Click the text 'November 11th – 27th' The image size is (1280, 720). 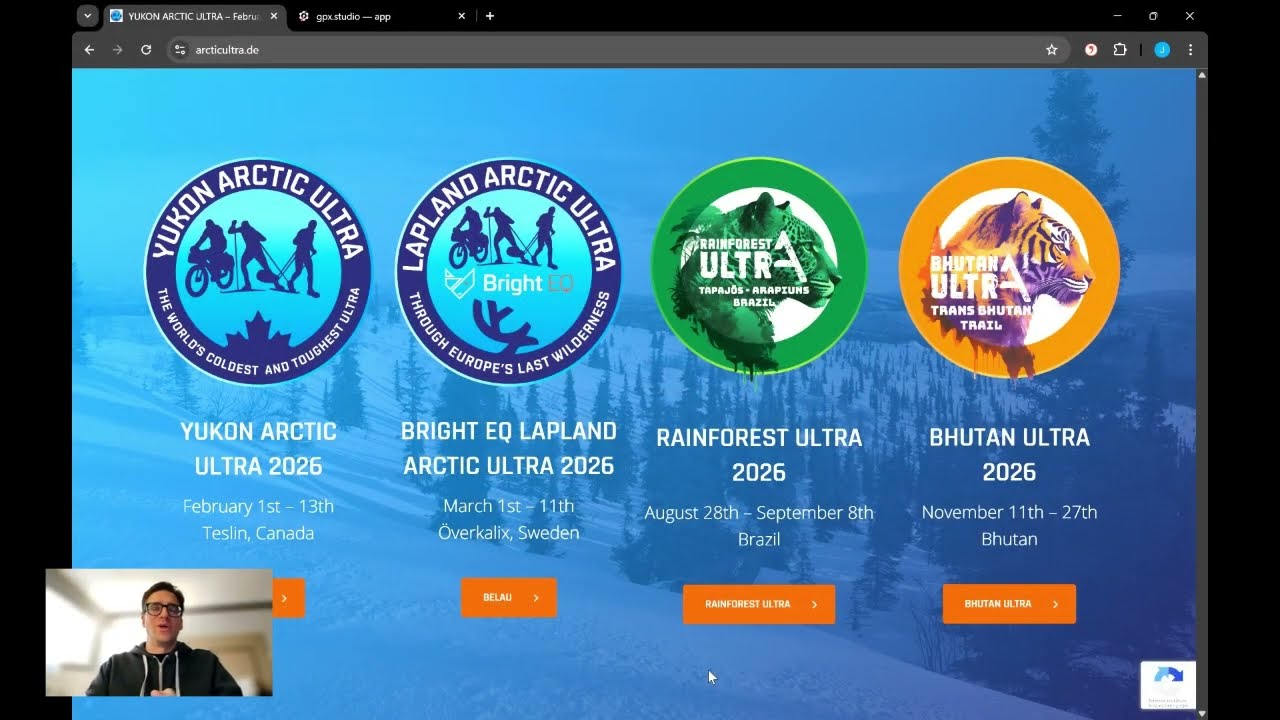coord(1009,512)
